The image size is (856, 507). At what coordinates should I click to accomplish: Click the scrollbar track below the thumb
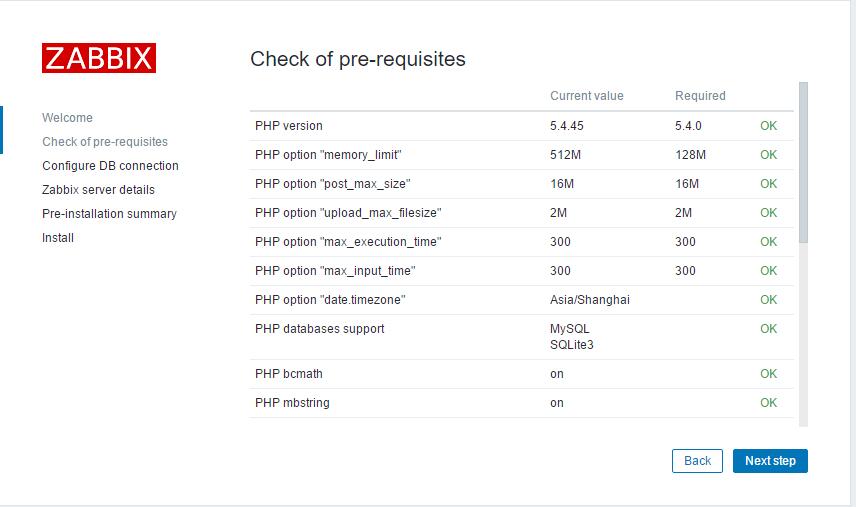tap(803, 334)
